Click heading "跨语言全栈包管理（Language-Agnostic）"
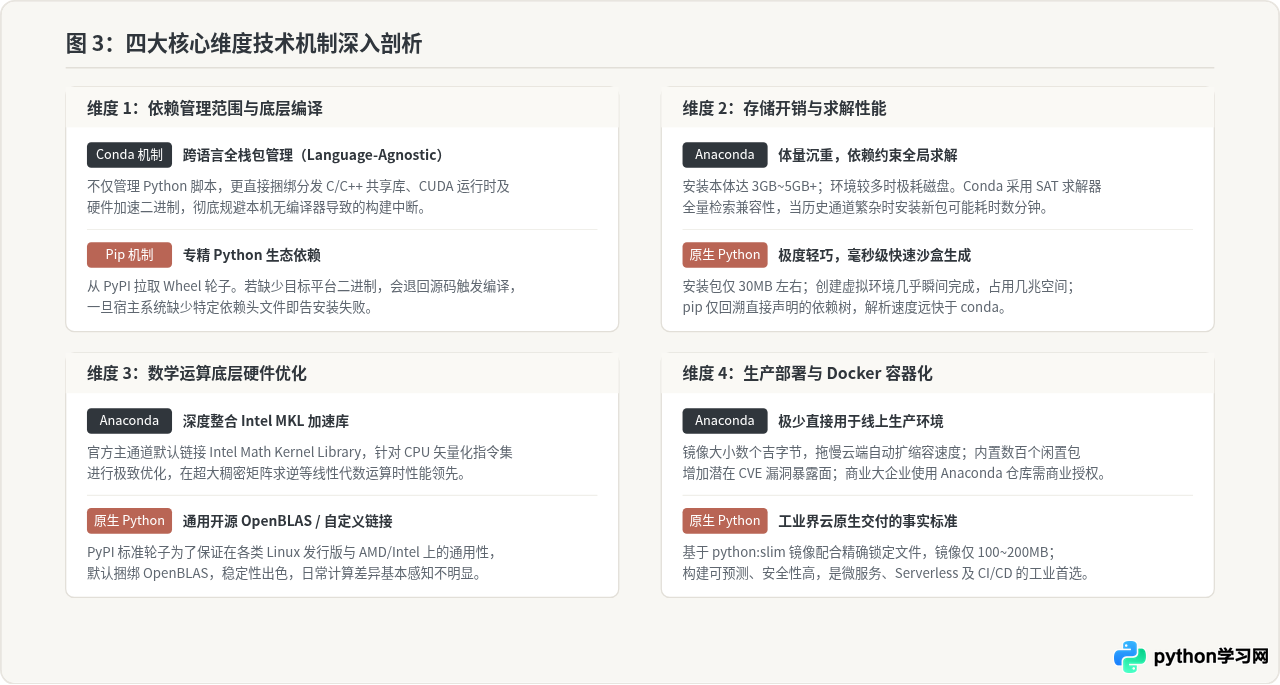This screenshot has height=685, width=1280. [x=313, y=155]
